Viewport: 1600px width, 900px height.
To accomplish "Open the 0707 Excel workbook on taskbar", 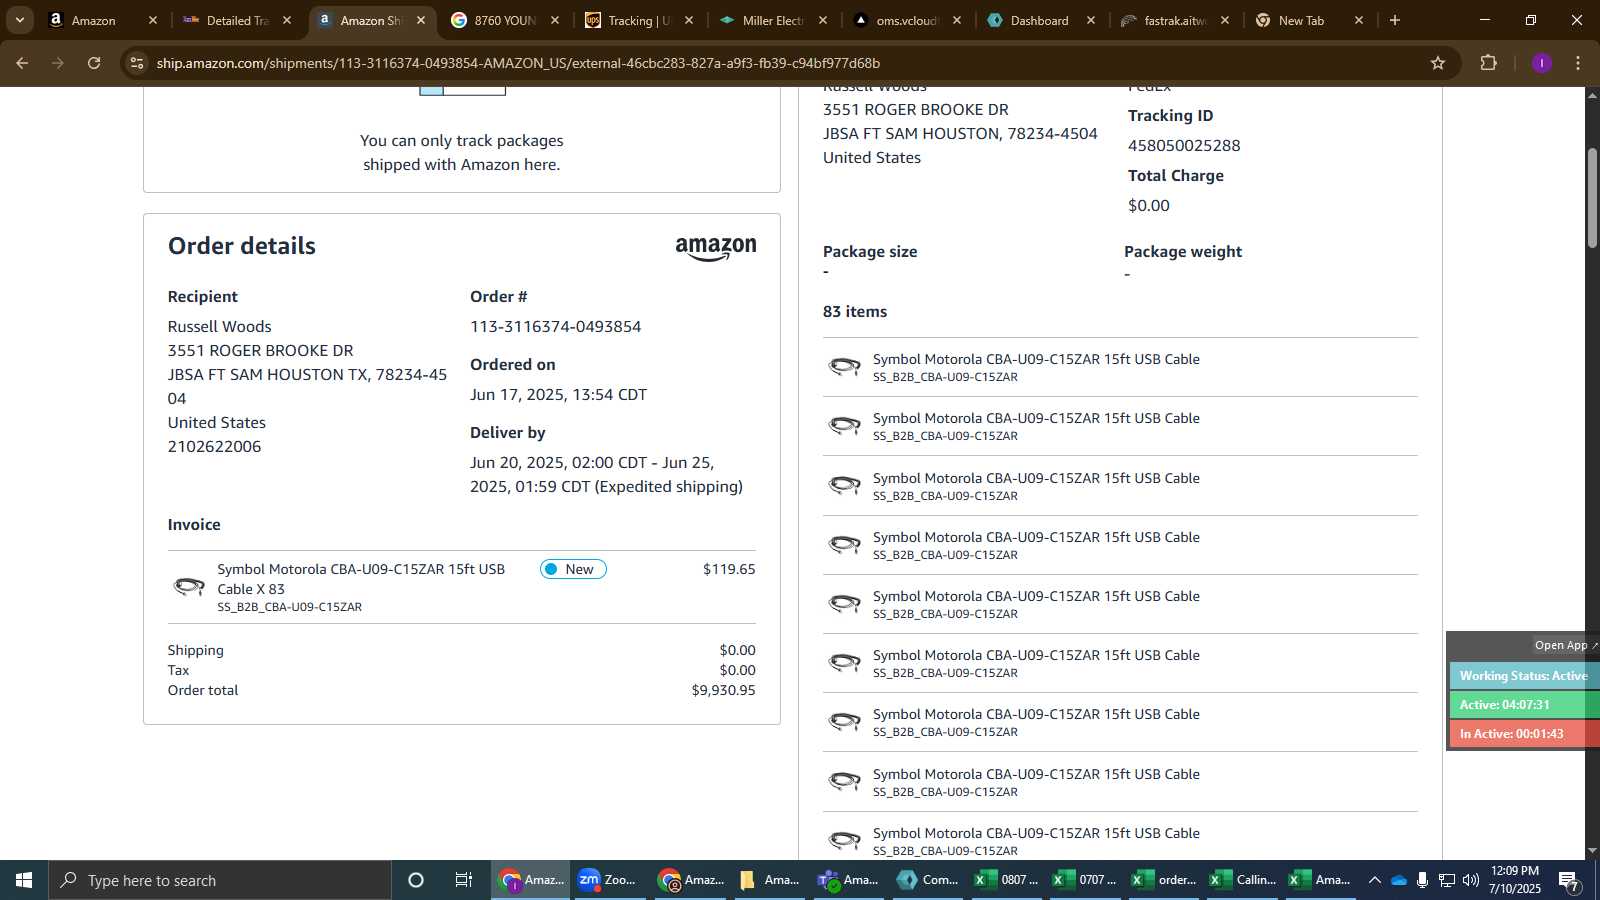I will 1085,880.
